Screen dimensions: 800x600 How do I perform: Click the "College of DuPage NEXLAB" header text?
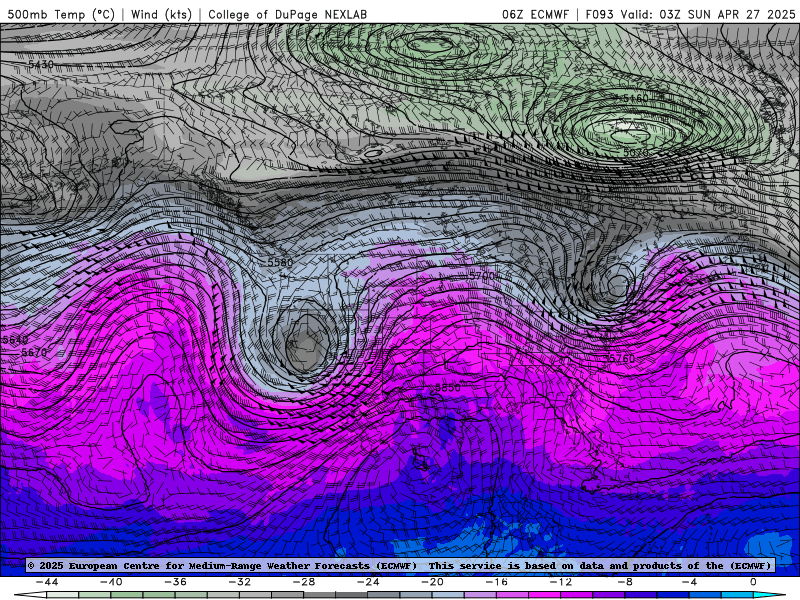(287, 14)
